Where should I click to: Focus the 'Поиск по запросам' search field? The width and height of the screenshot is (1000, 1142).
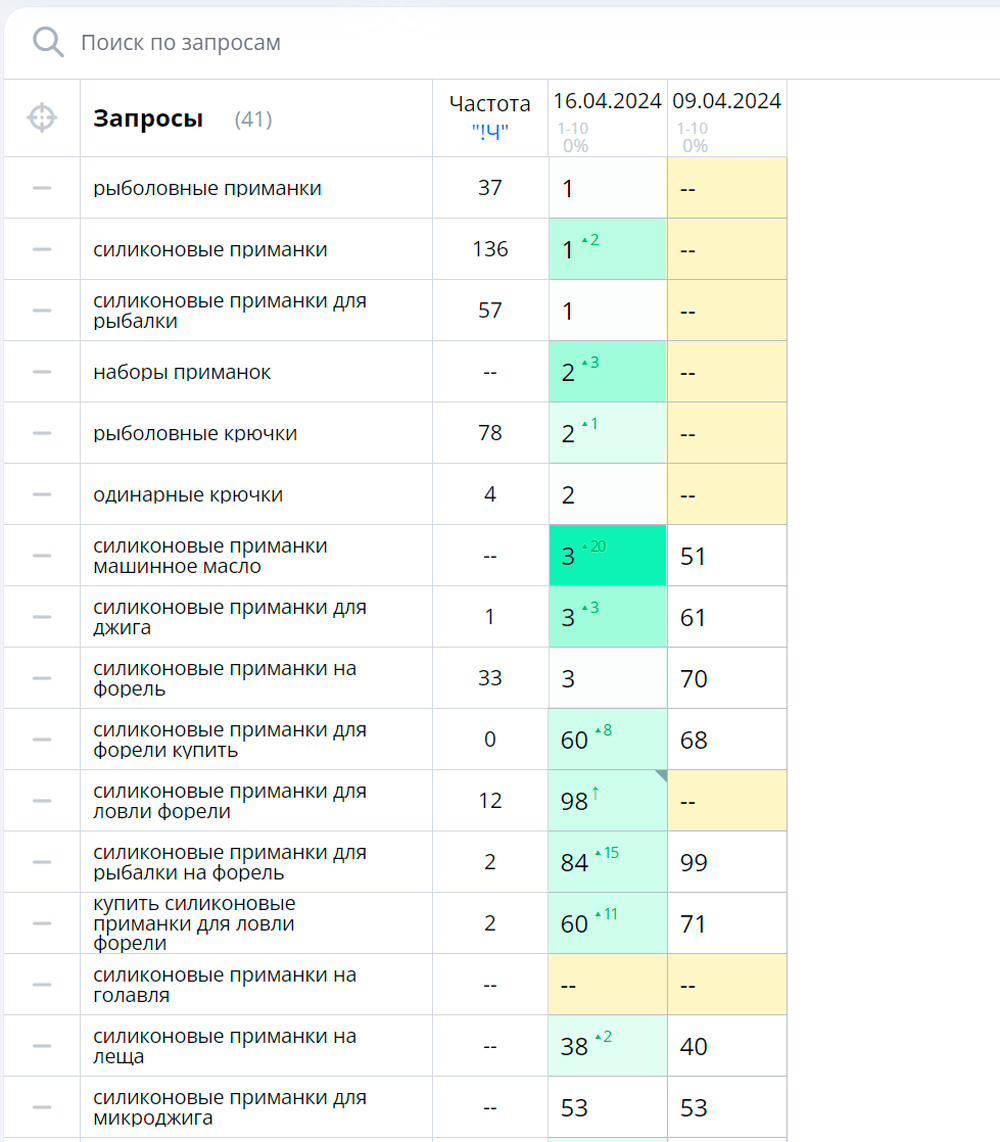[x=510, y=42]
